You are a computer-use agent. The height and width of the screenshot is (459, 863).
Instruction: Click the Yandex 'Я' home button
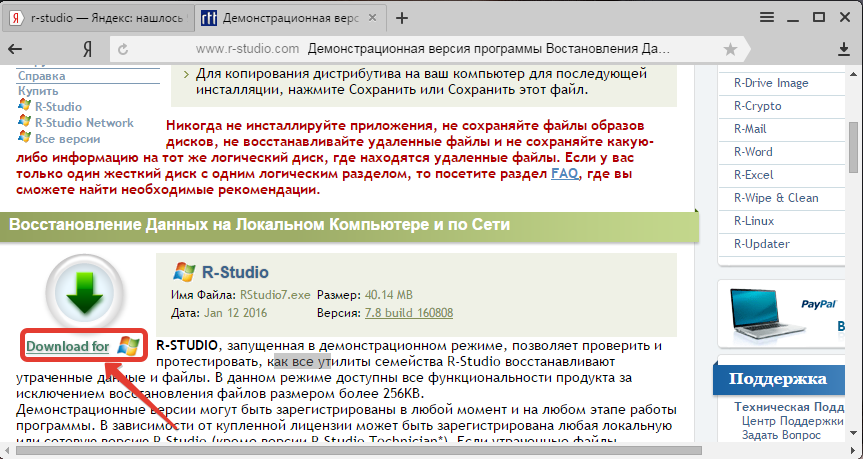[x=87, y=50]
